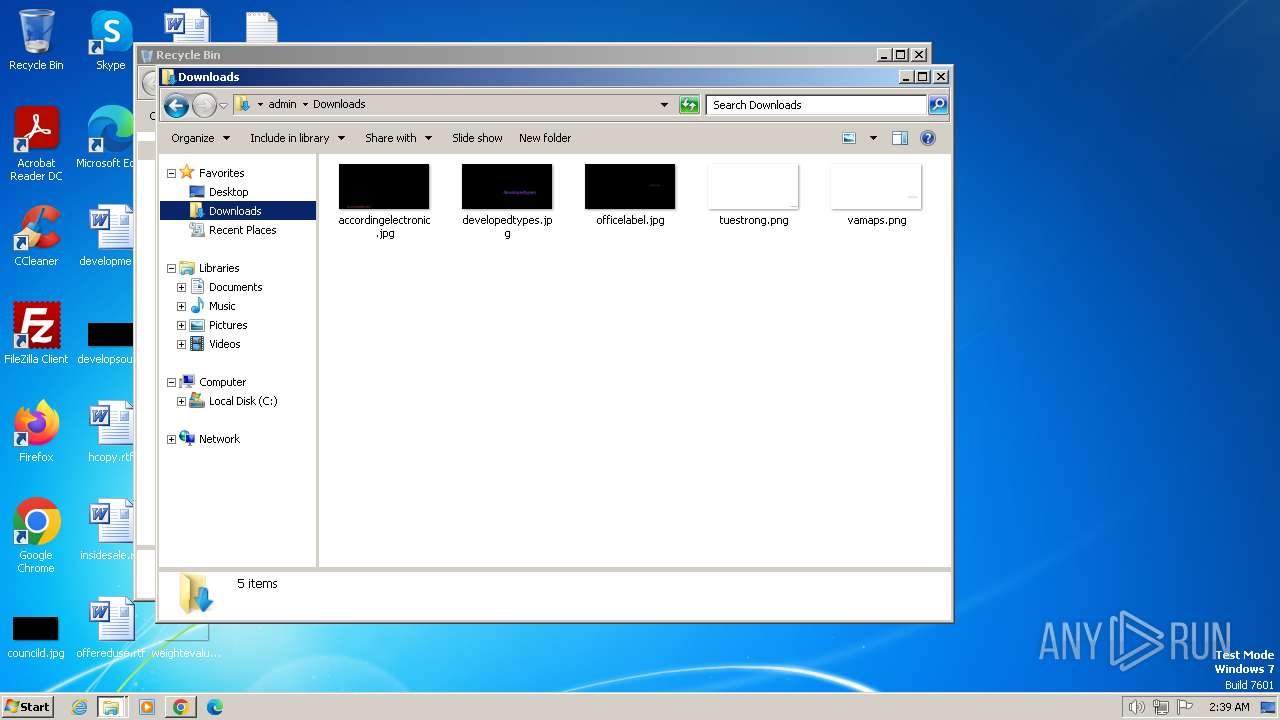Select the Documents library
1280x720 pixels.
(x=235, y=287)
